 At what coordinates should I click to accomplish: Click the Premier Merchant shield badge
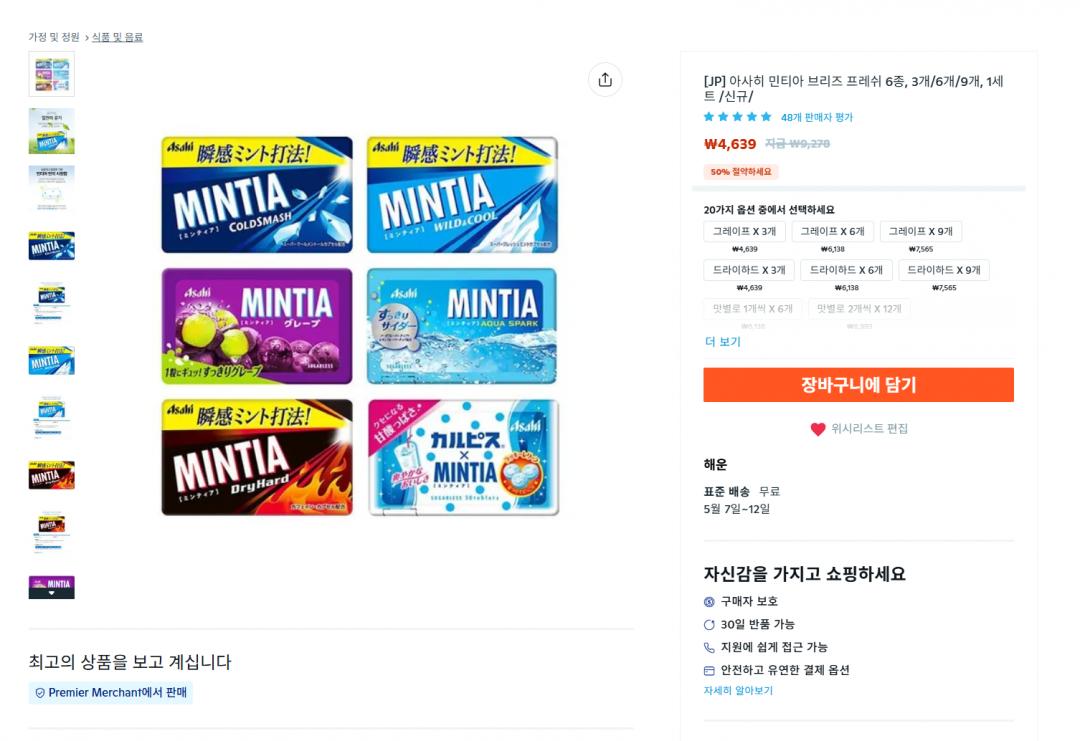click(x=40, y=692)
